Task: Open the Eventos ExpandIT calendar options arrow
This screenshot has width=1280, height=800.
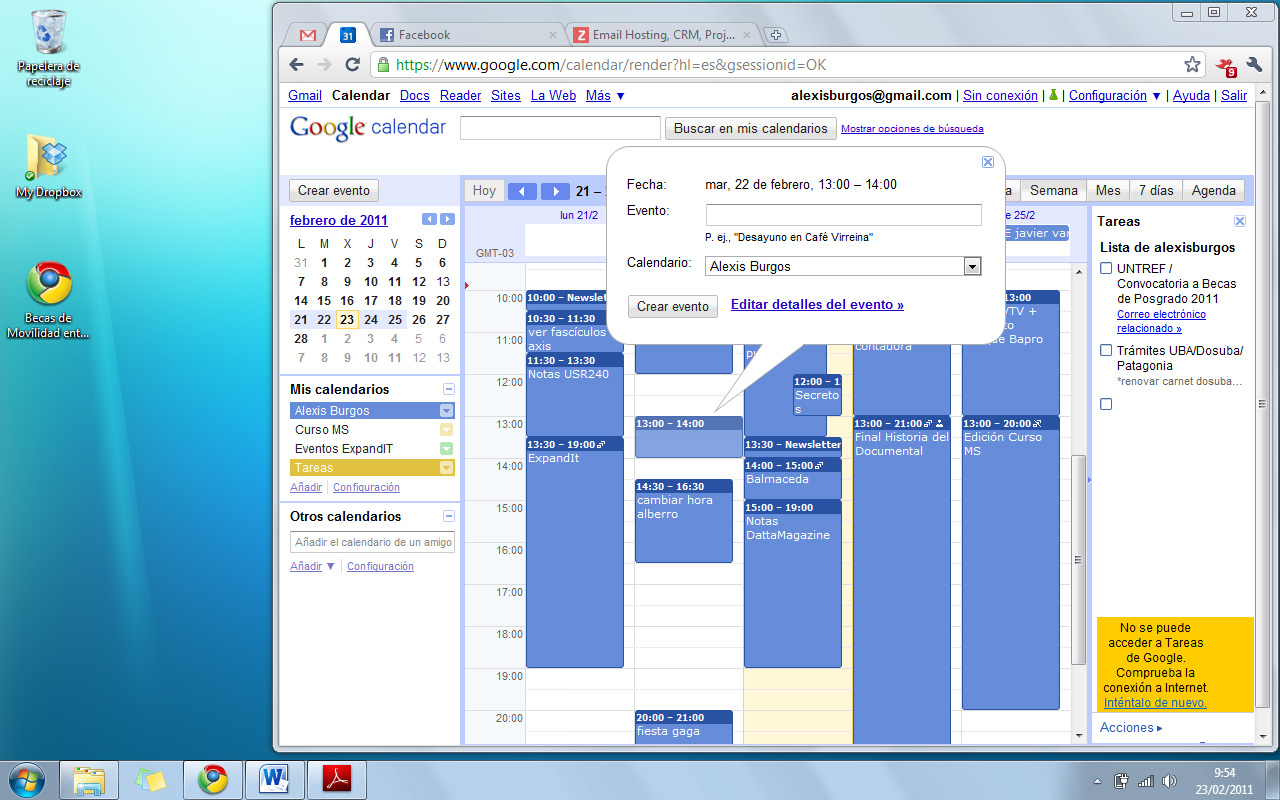Action: click(447, 449)
